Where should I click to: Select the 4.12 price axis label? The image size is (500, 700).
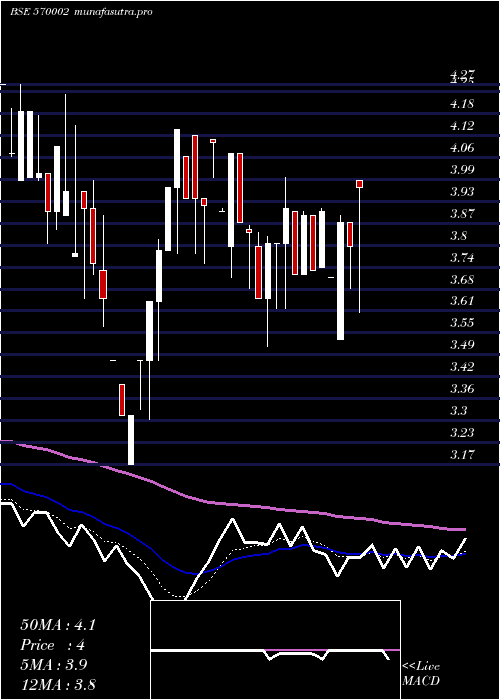point(462,126)
